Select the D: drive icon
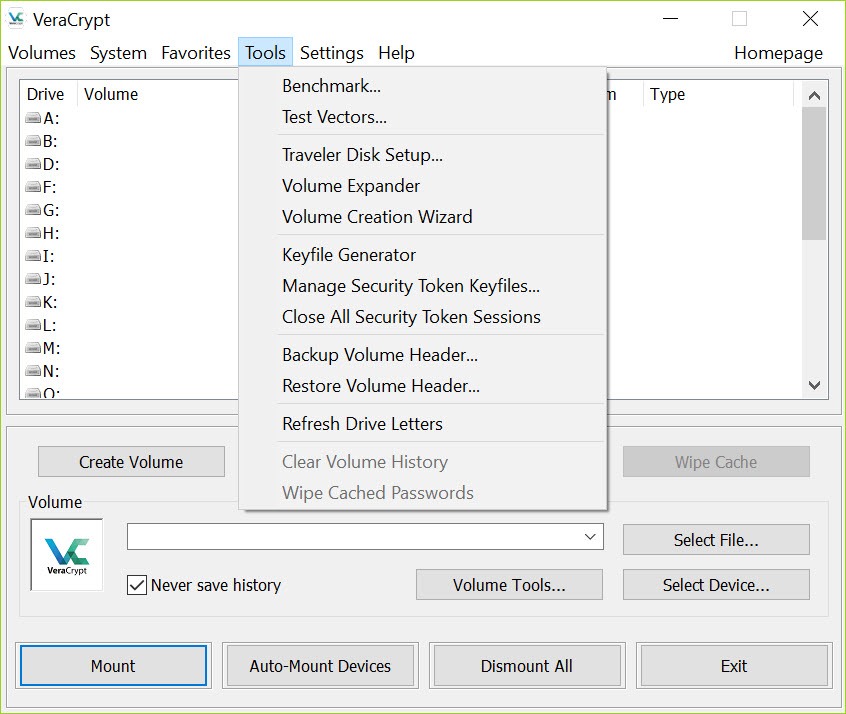This screenshot has width=846, height=714. point(33,164)
